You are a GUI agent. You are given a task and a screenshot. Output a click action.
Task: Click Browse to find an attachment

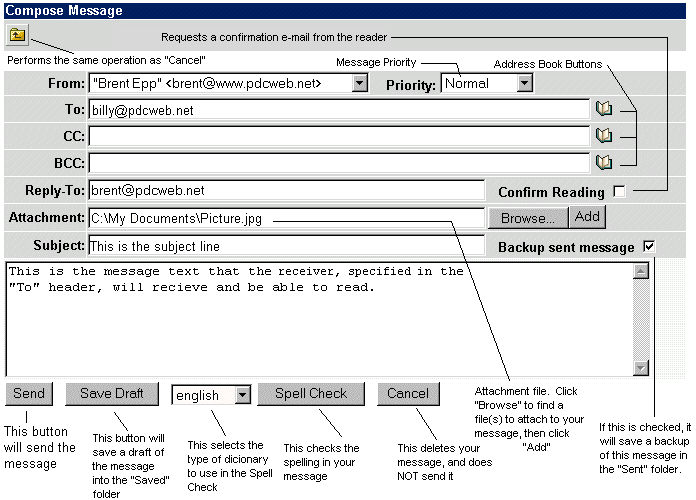[528, 218]
